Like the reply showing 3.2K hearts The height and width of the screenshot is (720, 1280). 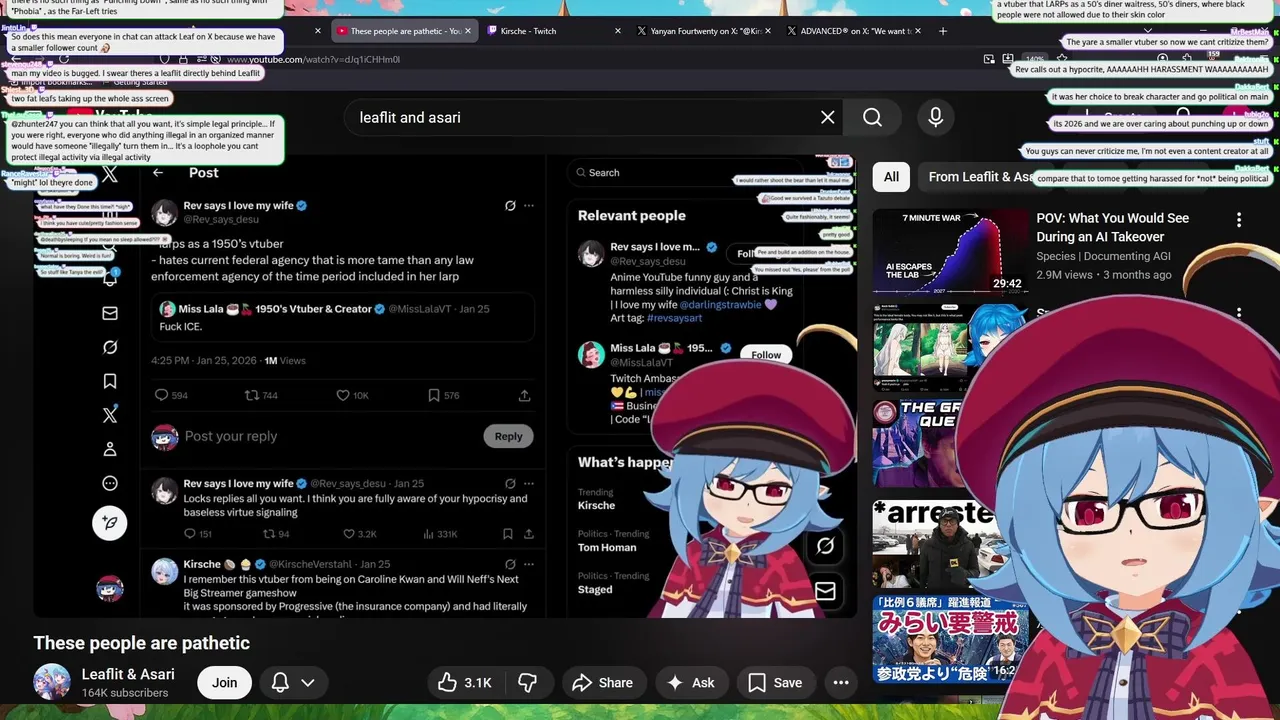tap(349, 534)
